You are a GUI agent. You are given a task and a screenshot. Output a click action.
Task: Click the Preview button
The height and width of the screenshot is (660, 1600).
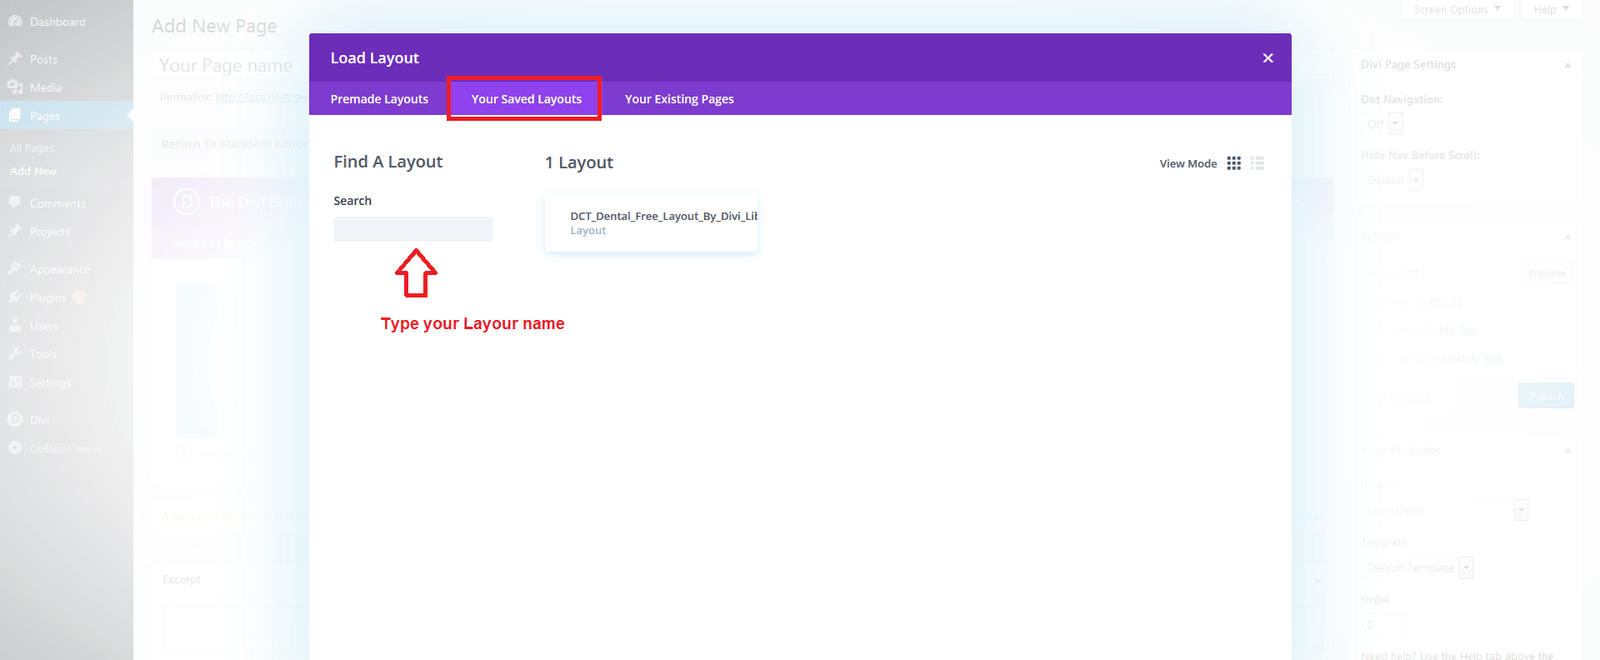tap(1546, 273)
